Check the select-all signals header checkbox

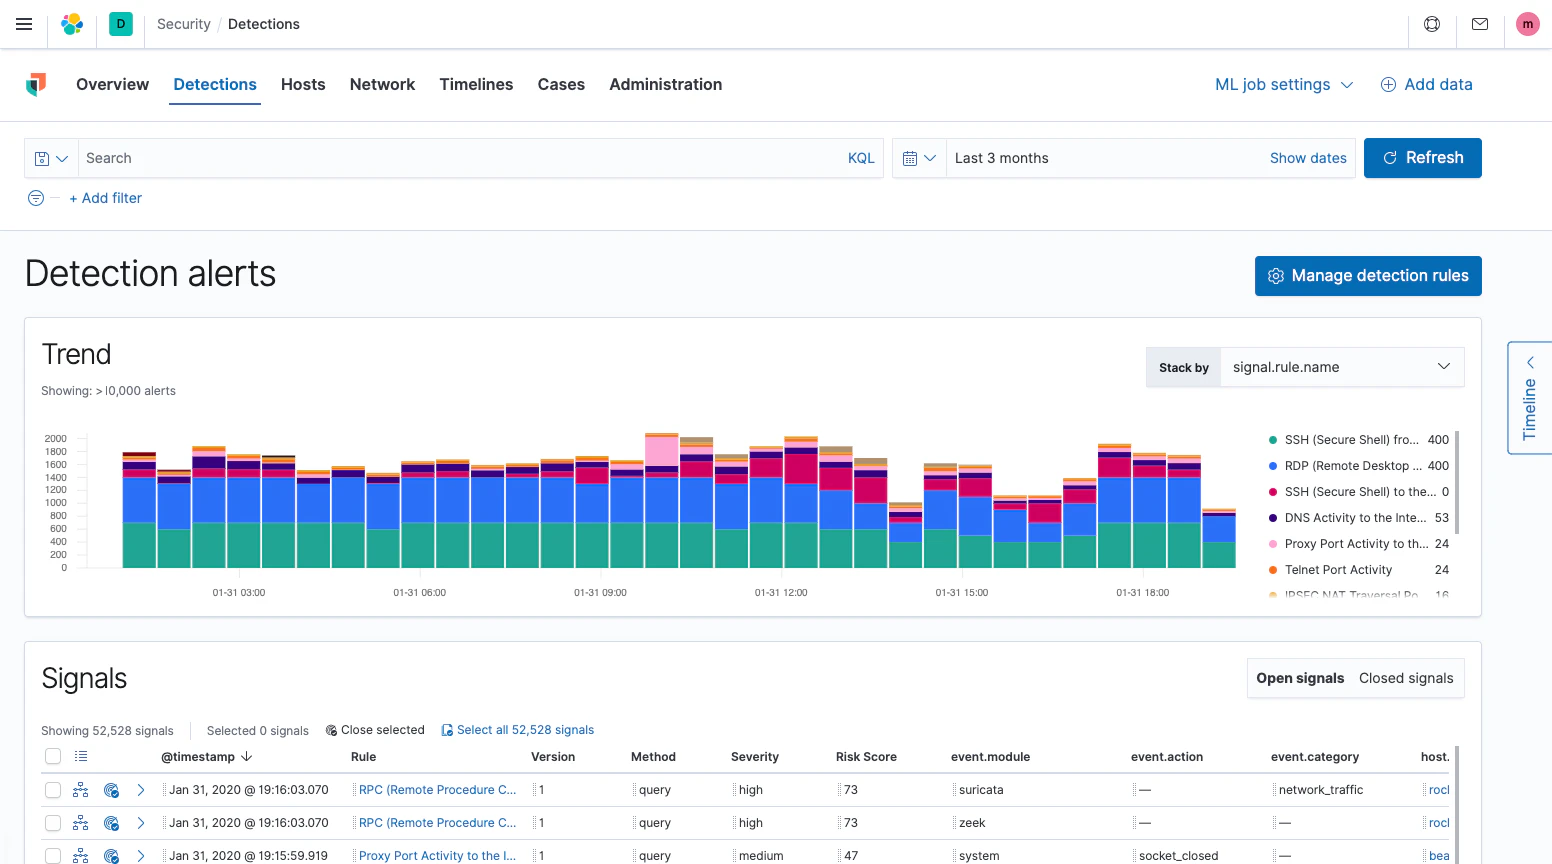click(x=53, y=756)
